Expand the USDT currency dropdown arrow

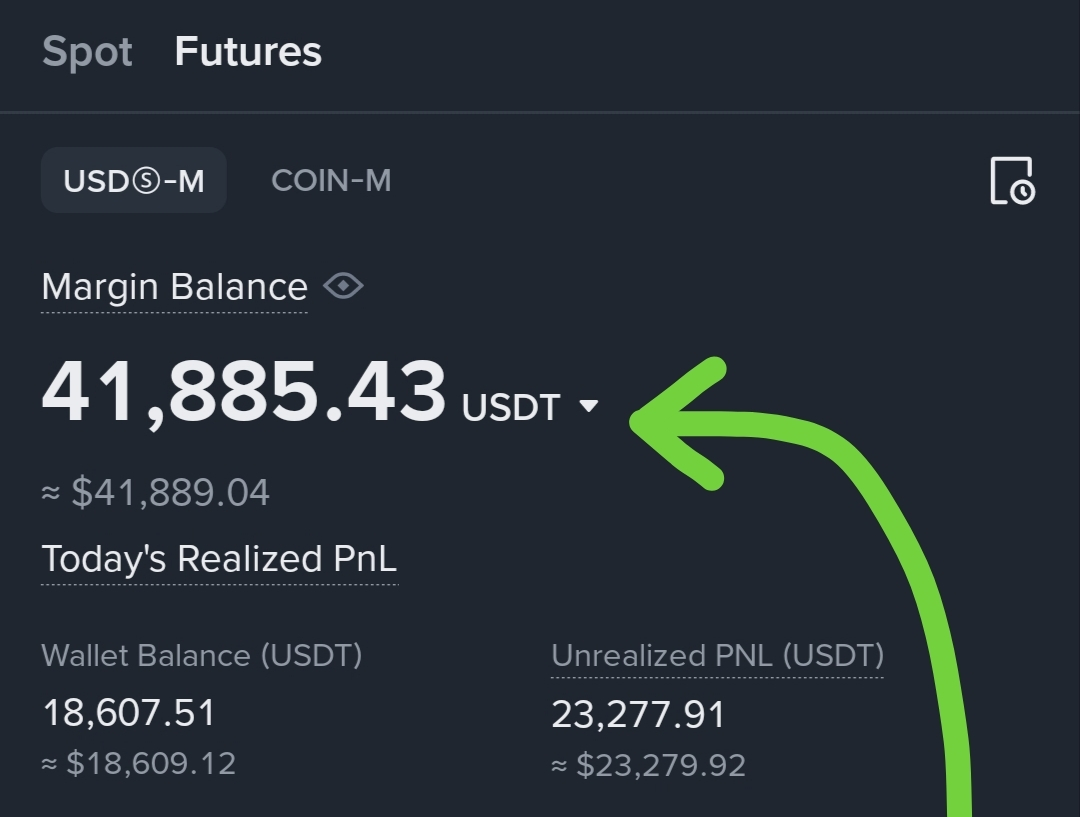click(589, 406)
